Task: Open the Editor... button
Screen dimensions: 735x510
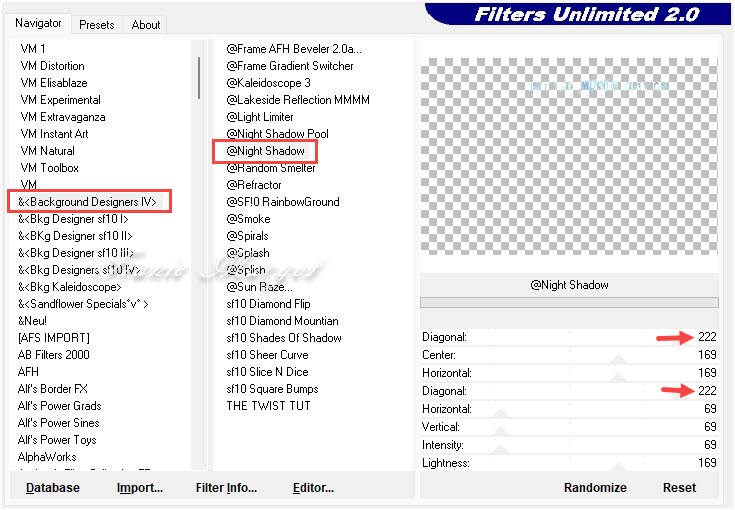Action: click(x=313, y=488)
